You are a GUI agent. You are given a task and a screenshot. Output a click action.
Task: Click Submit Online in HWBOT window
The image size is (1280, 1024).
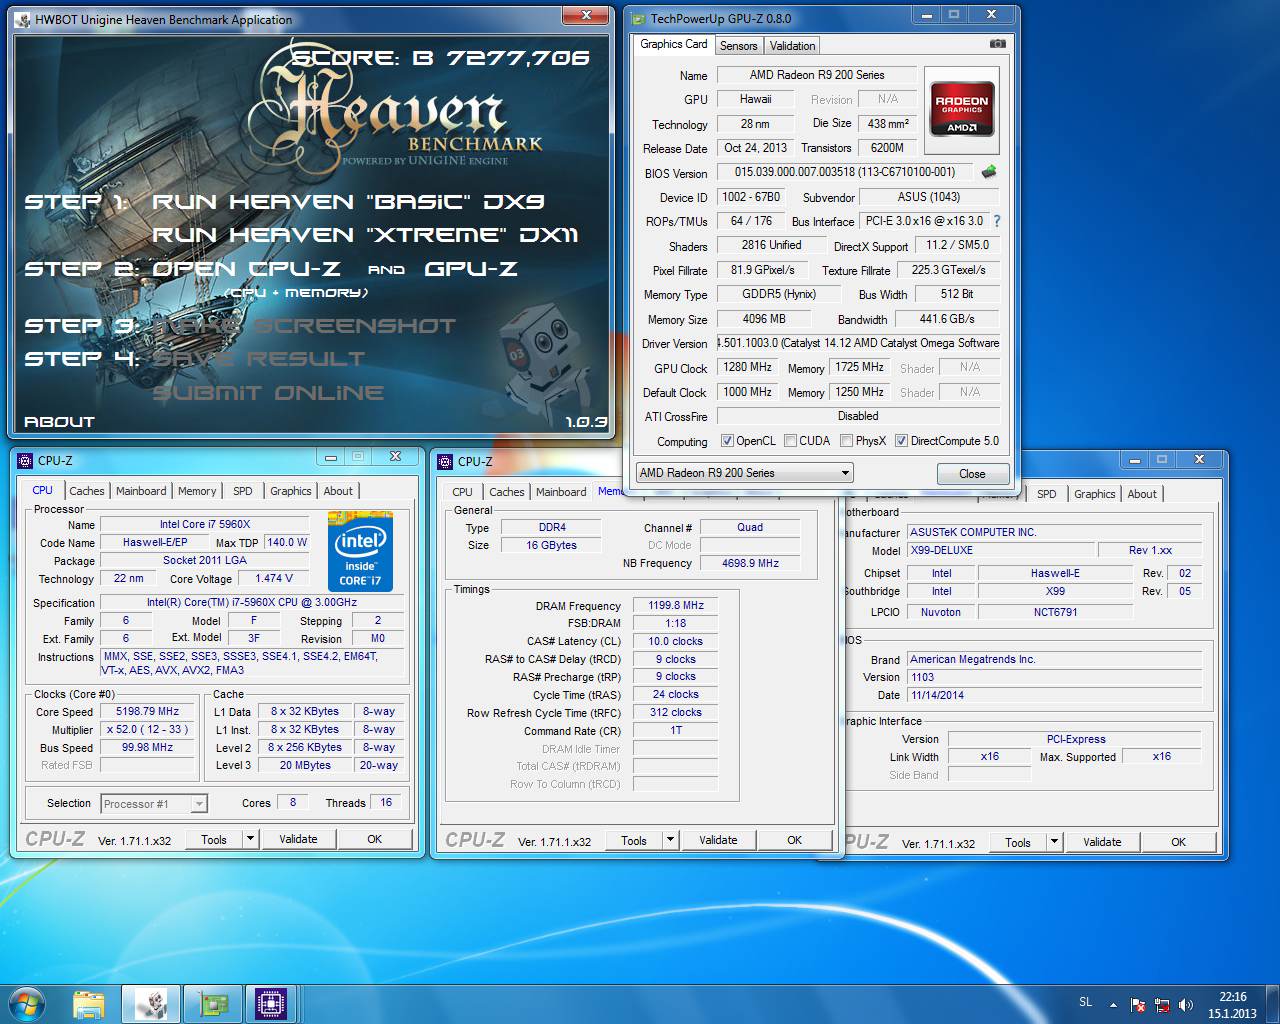pos(268,392)
